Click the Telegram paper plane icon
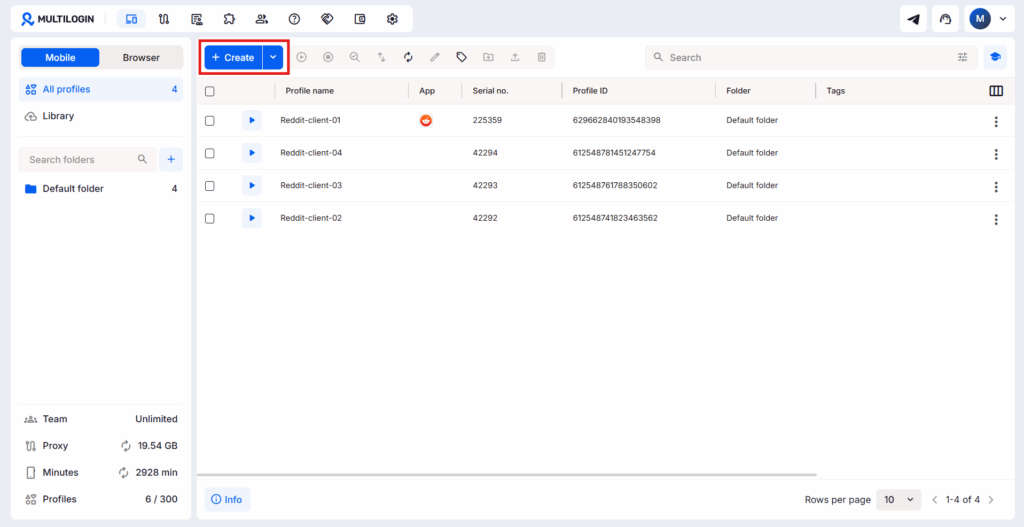The width and height of the screenshot is (1024, 527). click(913, 19)
